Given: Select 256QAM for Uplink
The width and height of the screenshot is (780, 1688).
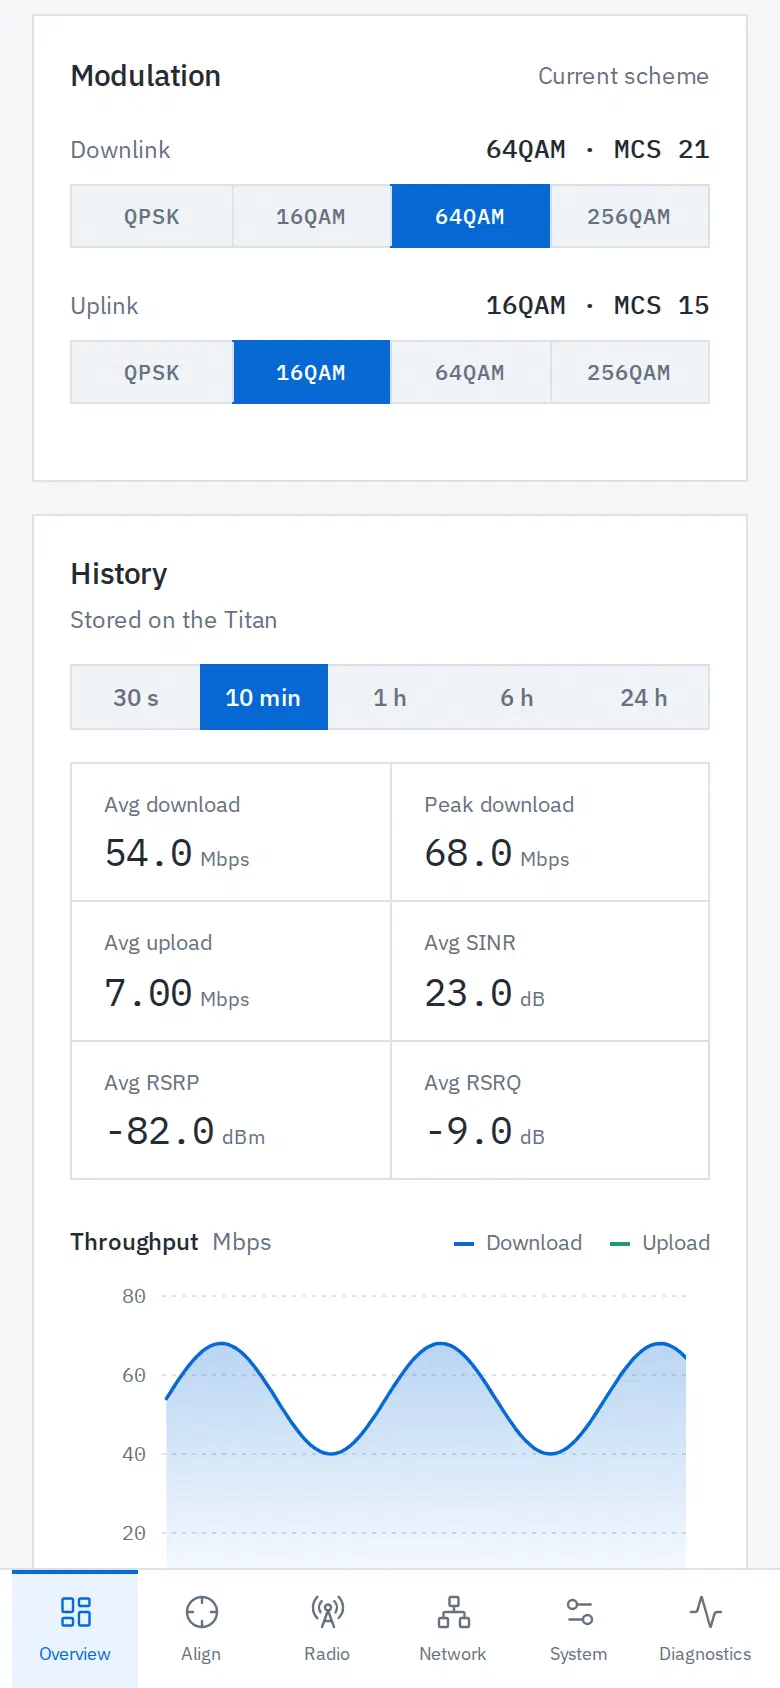Looking at the screenshot, I should click(x=629, y=372).
